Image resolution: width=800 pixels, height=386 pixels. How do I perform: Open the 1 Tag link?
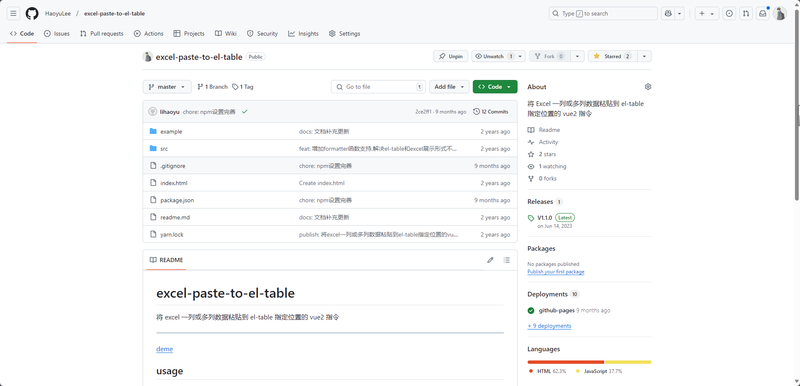243,87
